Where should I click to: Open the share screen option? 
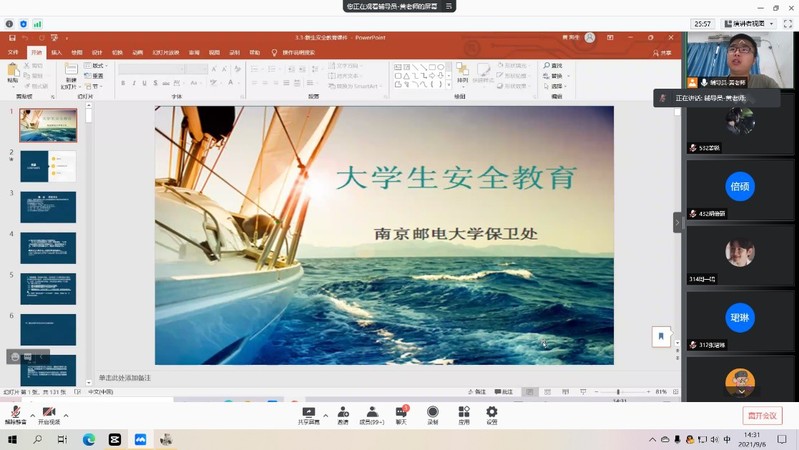(x=309, y=413)
